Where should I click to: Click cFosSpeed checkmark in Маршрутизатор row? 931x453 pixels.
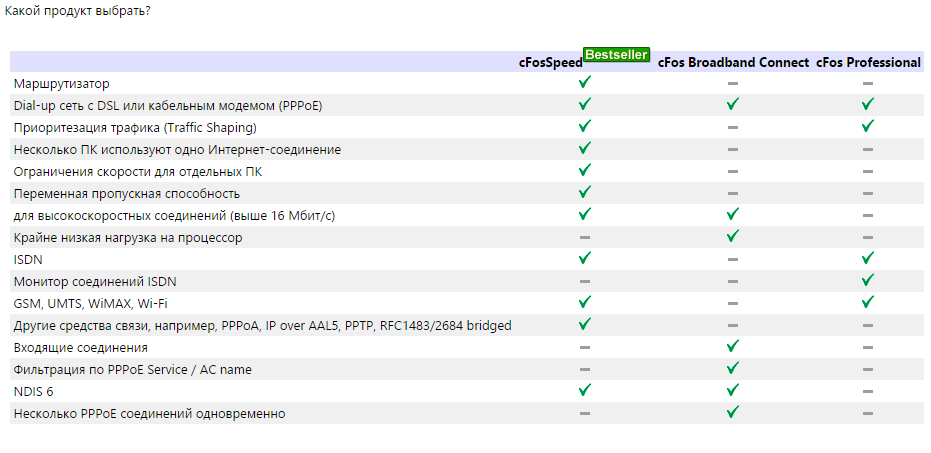click(x=585, y=82)
